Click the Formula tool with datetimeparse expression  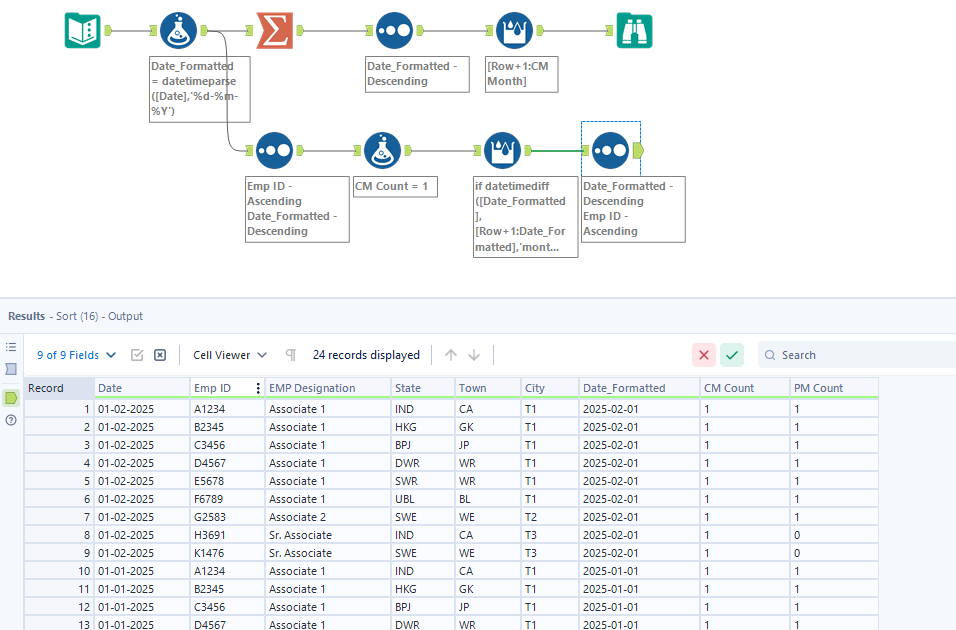[x=178, y=30]
